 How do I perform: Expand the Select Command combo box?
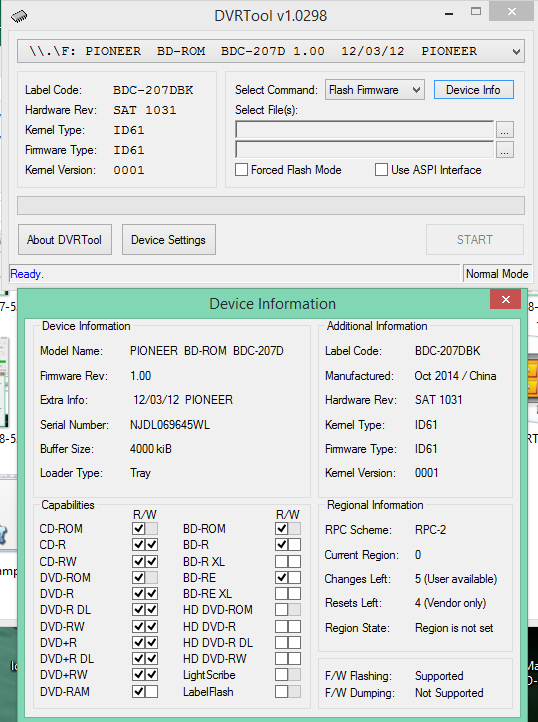click(374, 90)
